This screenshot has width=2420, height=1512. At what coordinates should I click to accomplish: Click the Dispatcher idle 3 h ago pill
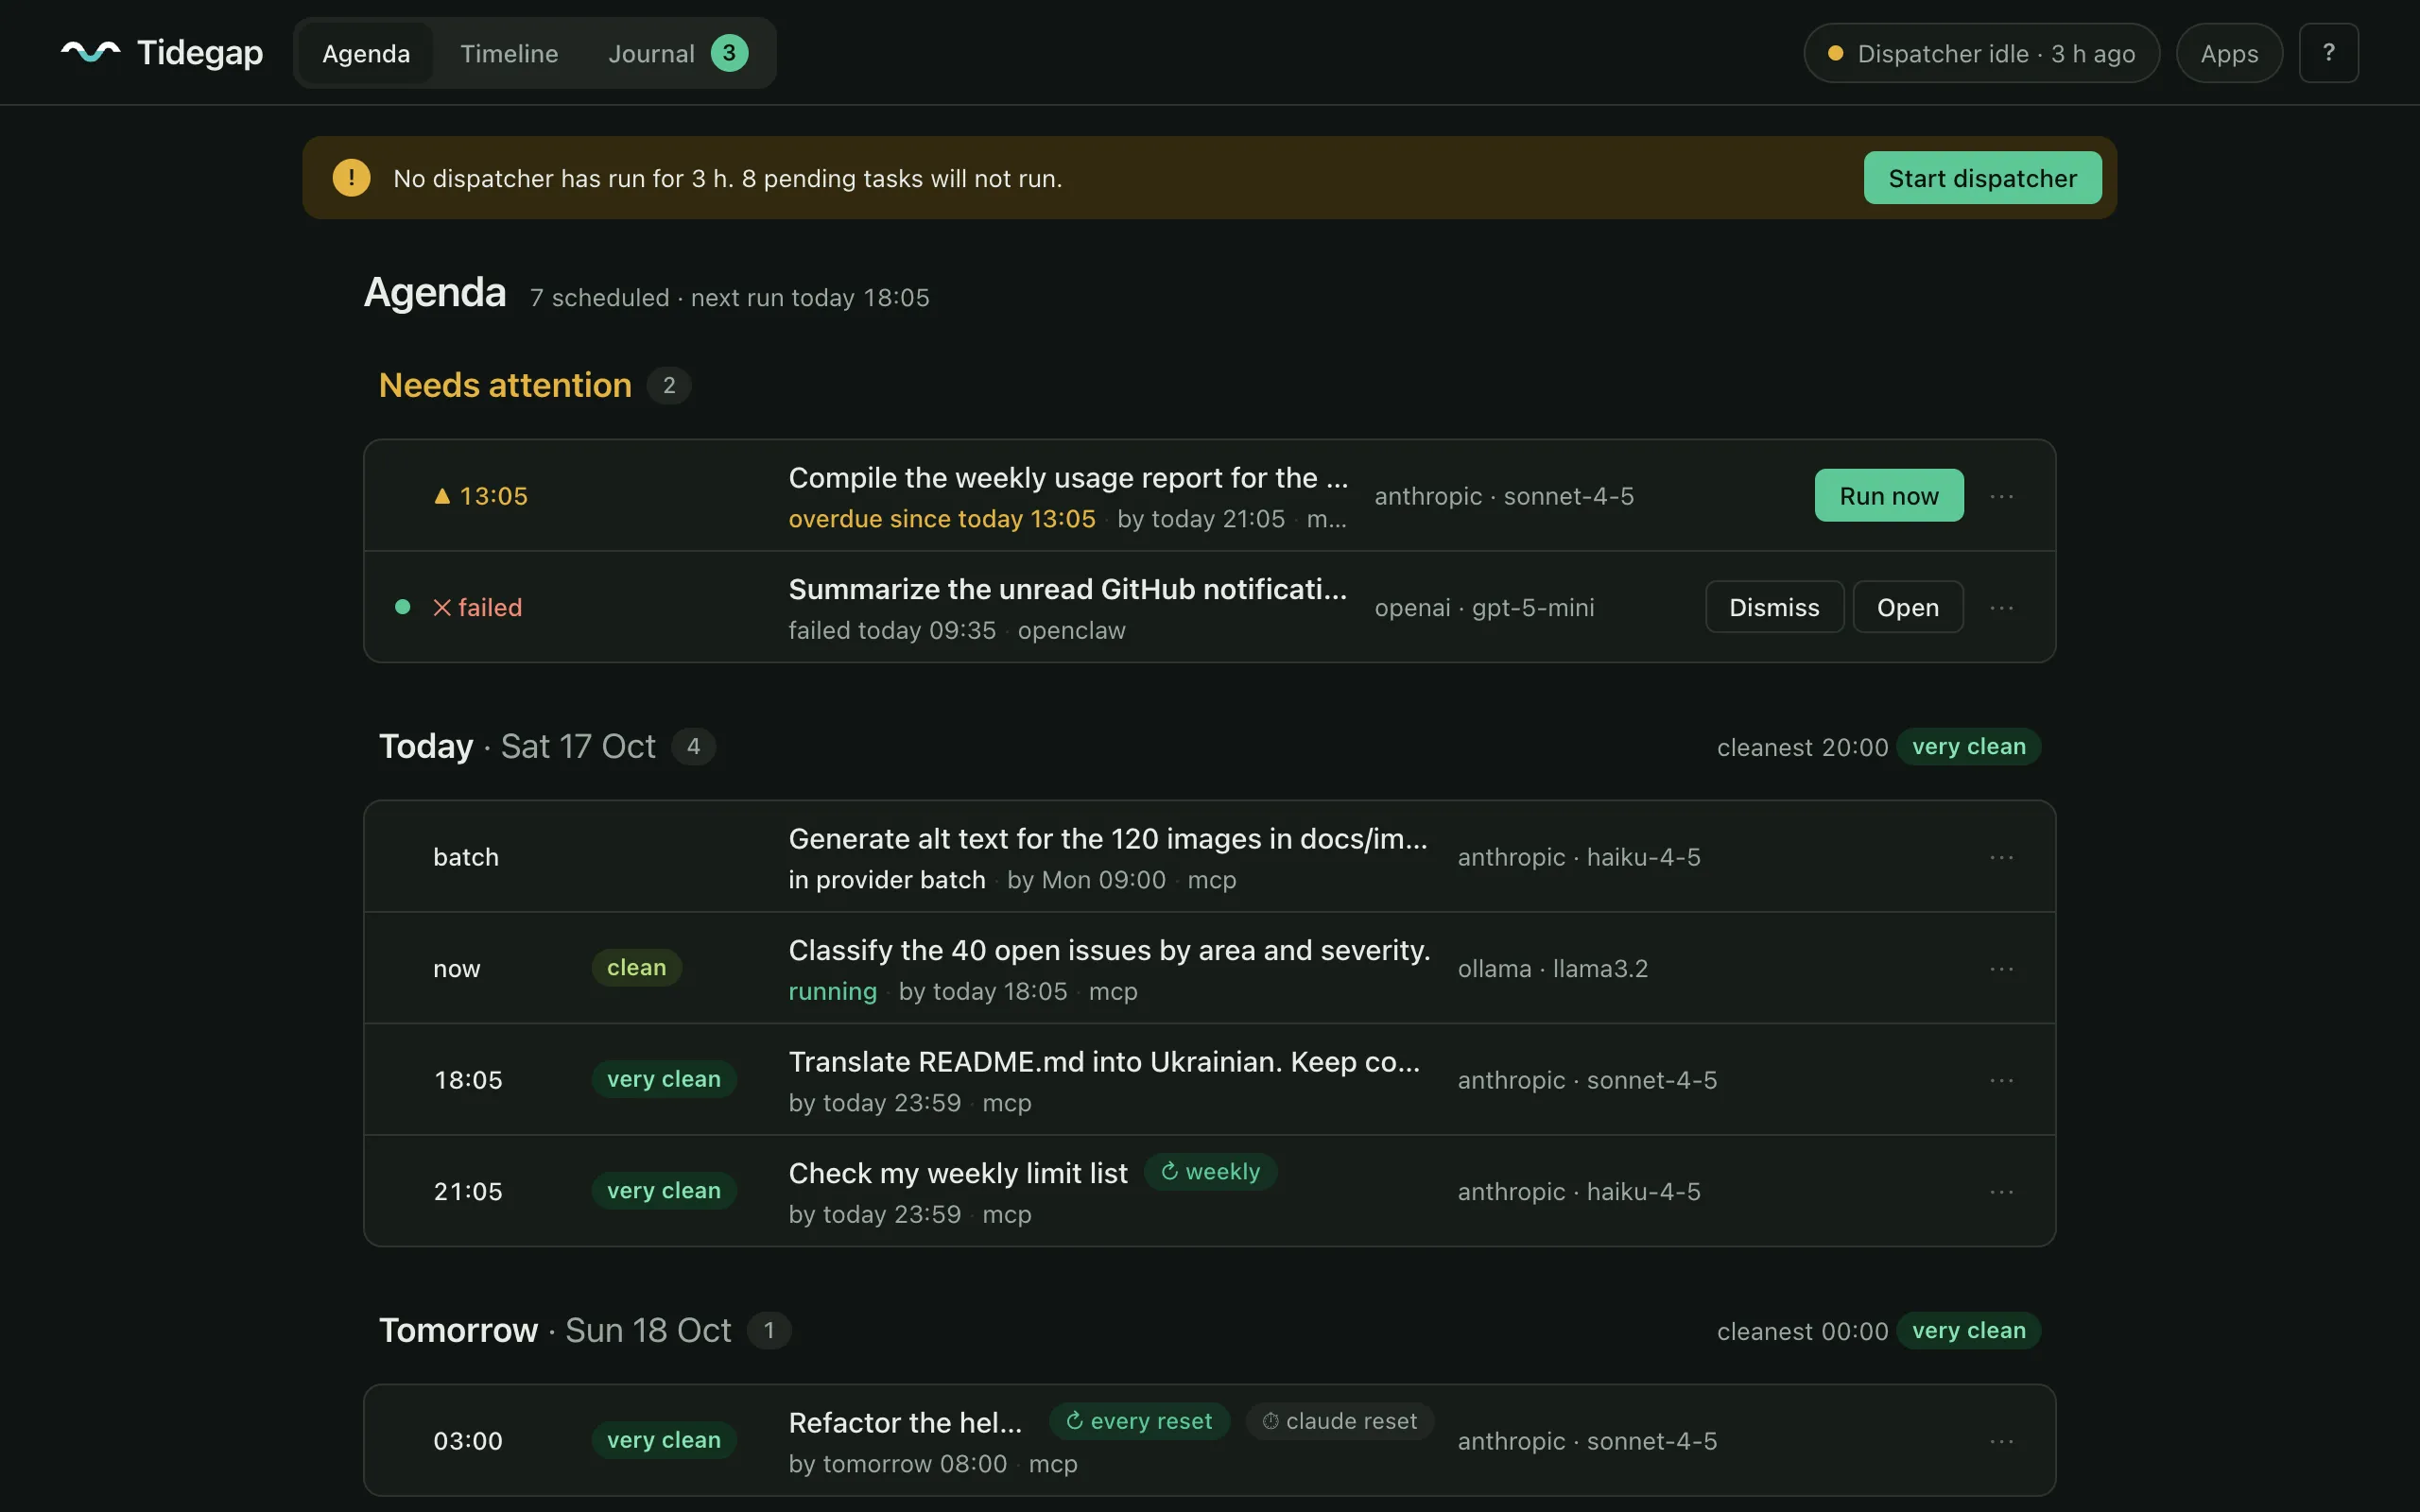[1981, 53]
